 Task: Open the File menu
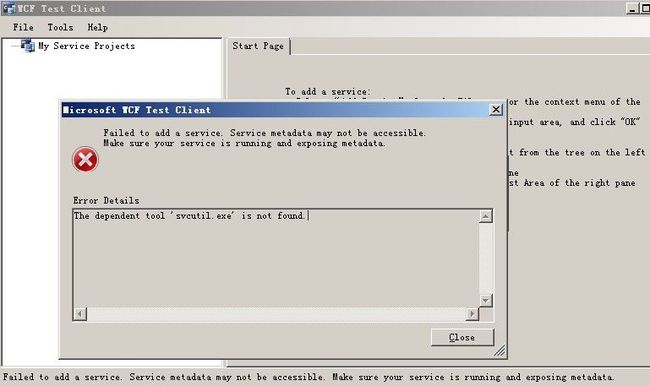(x=23, y=27)
